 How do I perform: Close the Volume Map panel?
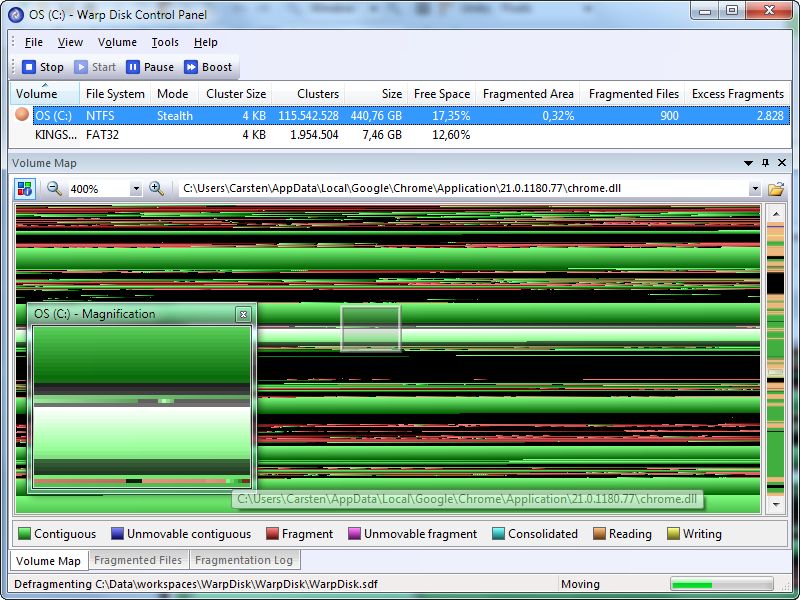782,163
